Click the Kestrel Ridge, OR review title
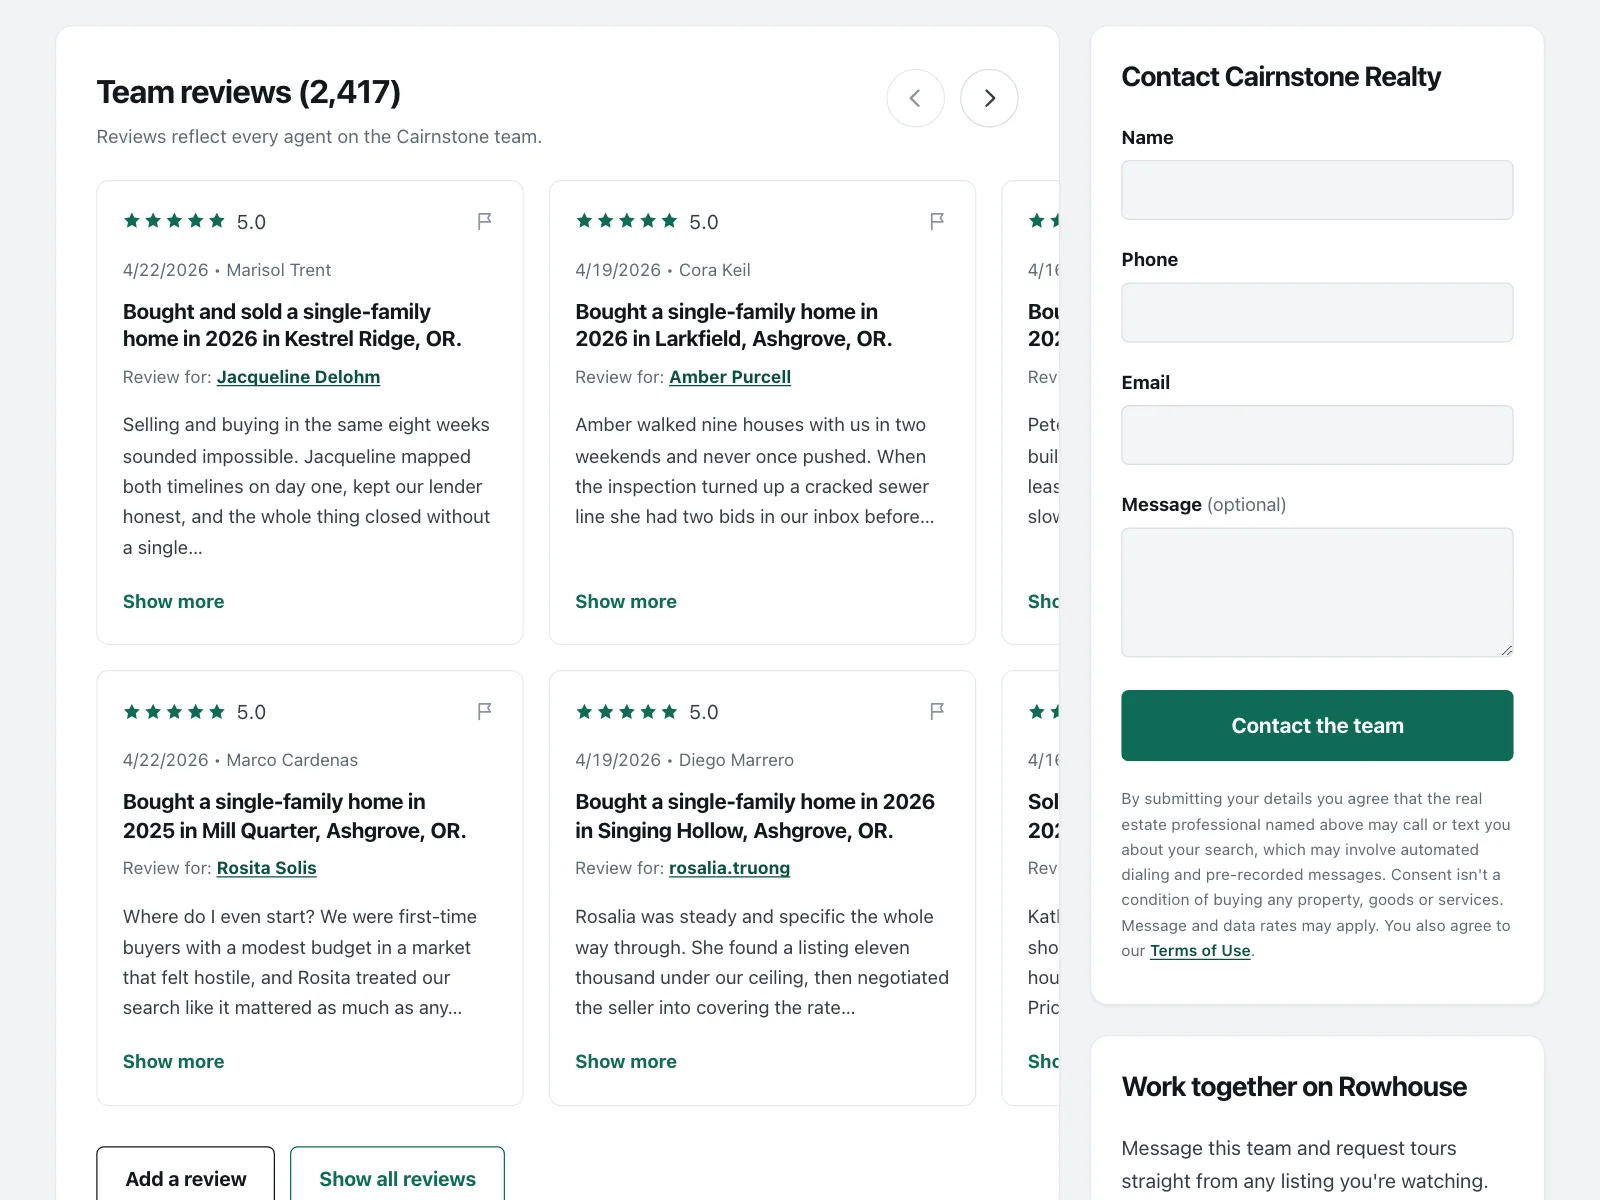 [292, 325]
